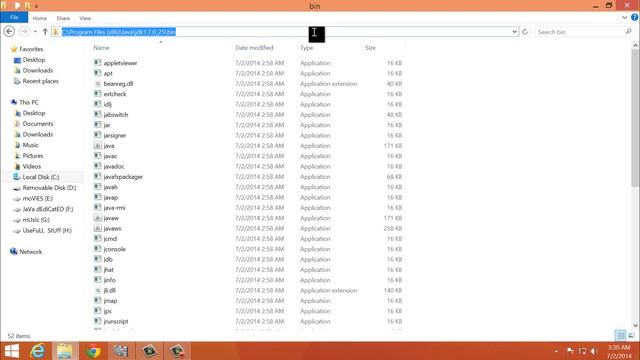Switch to large icons view layout
The height and width of the screenshot is (360, 640).
[x=631, y=336]
